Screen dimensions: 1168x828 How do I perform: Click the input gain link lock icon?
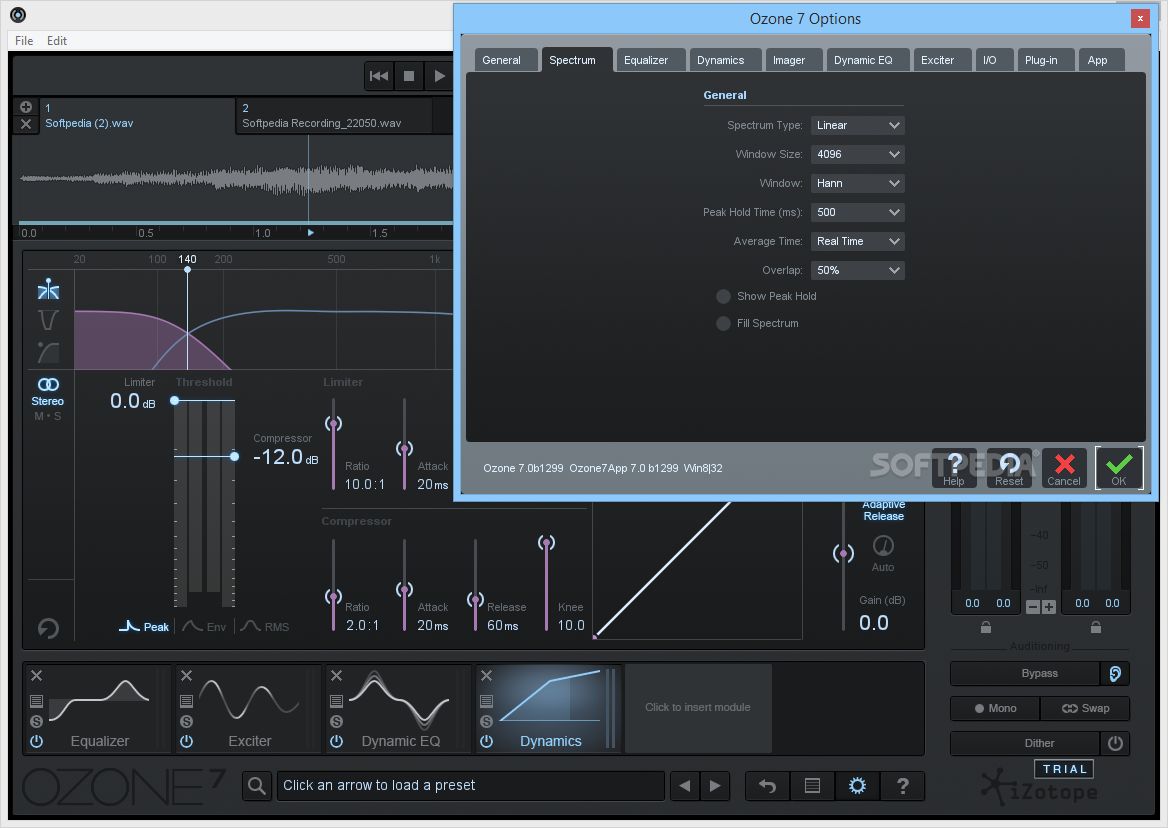[986, 627]
